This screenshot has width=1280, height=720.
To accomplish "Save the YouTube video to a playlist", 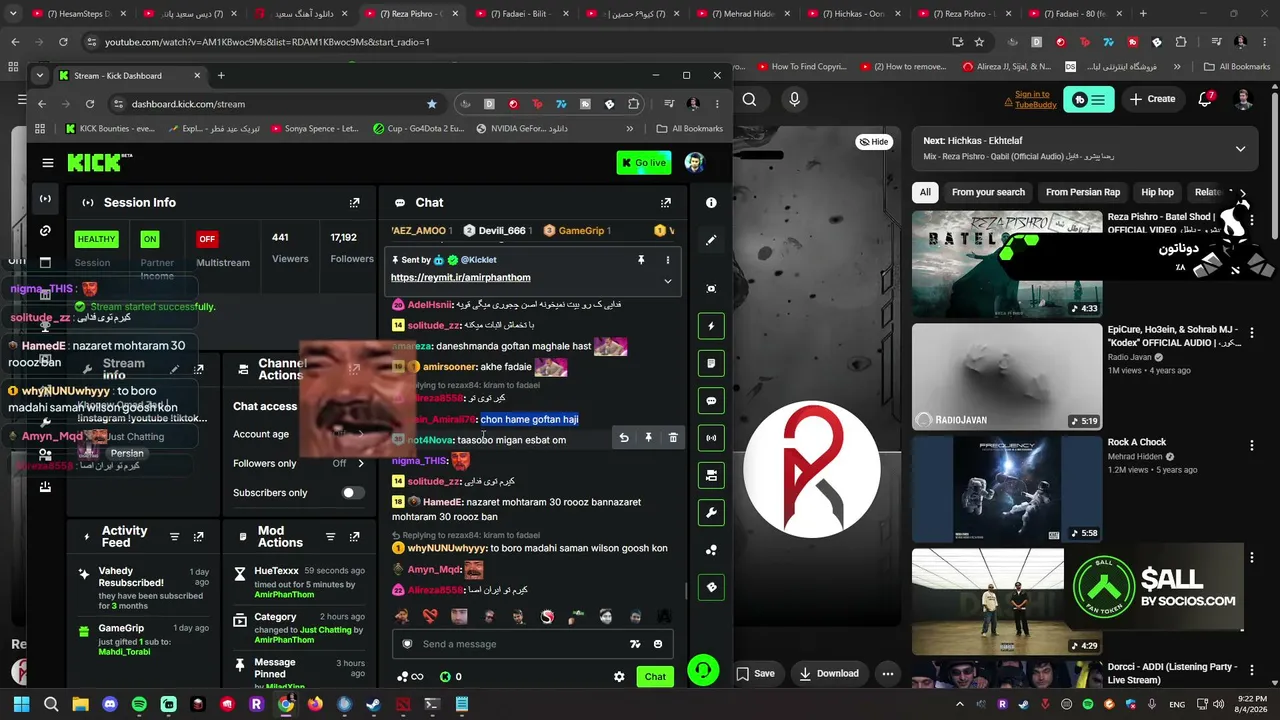I will point(757,673).
